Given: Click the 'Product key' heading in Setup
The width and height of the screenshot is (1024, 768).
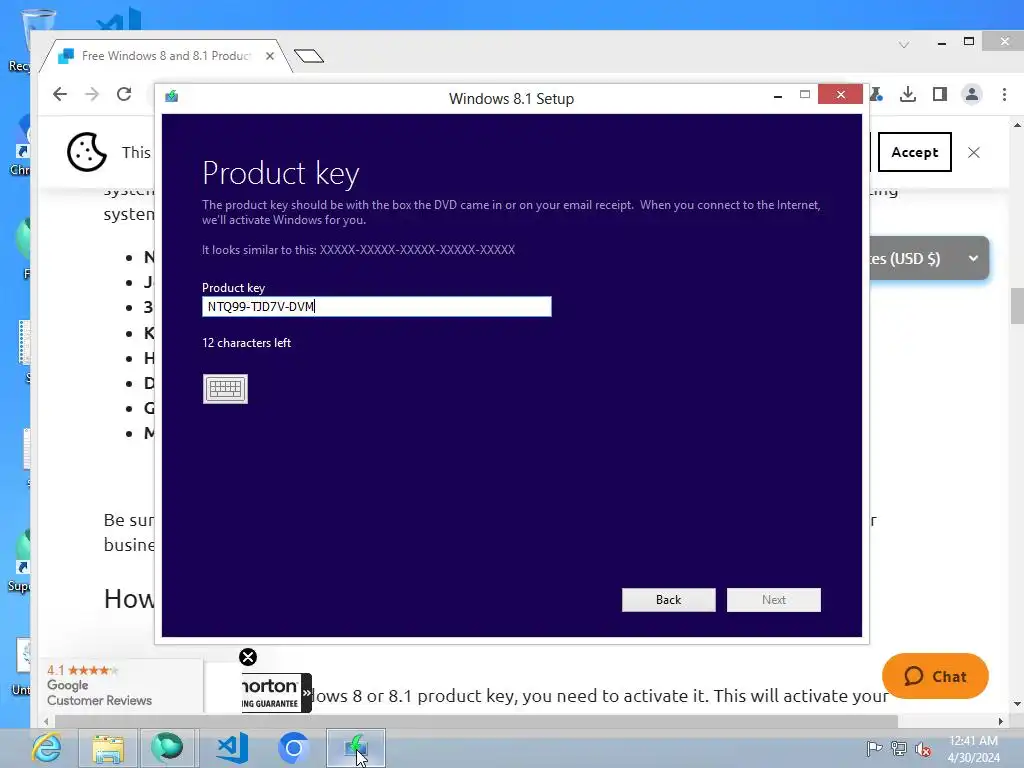Looking at the screenshot, I should click(x=281, y=173).
